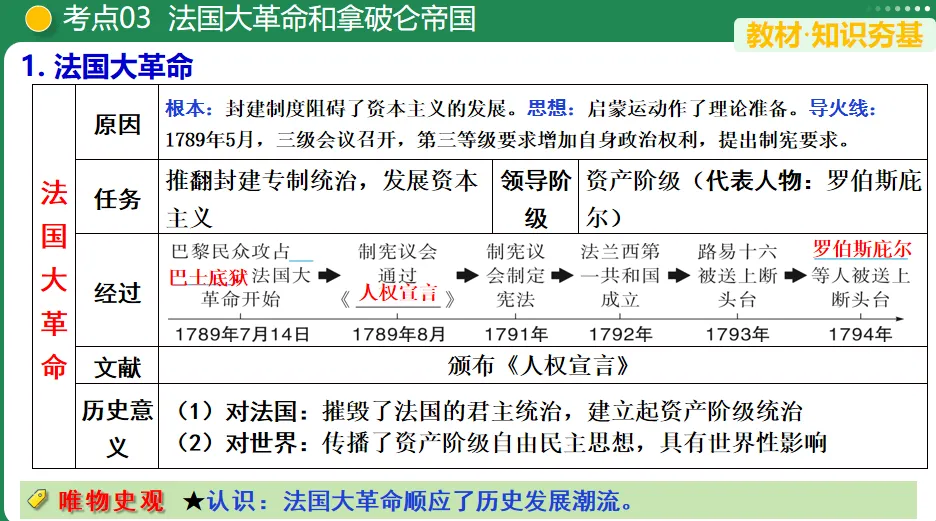Click the timeline date 1789年8月
Screen dimensions: 936x521
coord(399,334)
